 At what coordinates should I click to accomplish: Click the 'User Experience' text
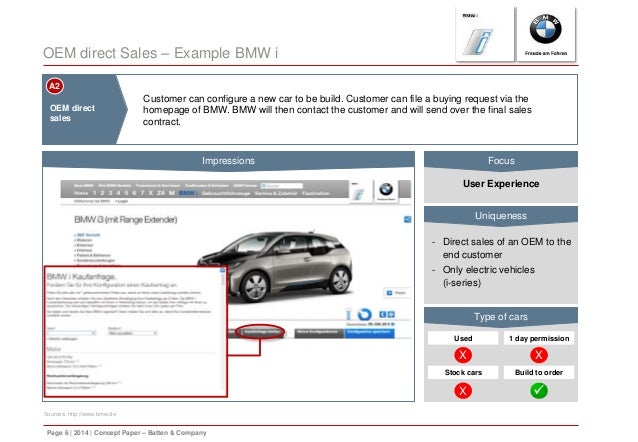501,184
